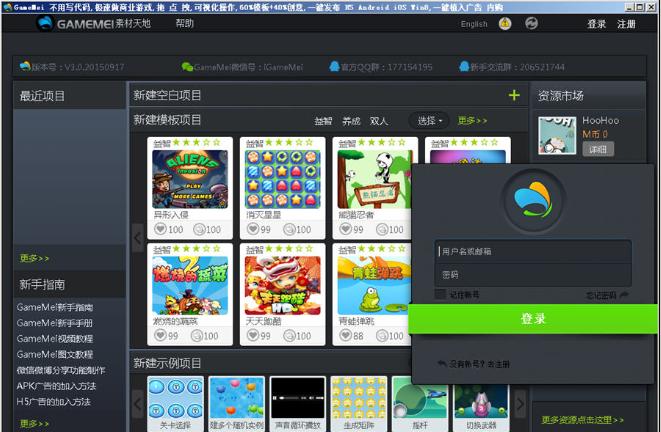
Task: Open the 帮助 menu
Action: click(185, 24)
